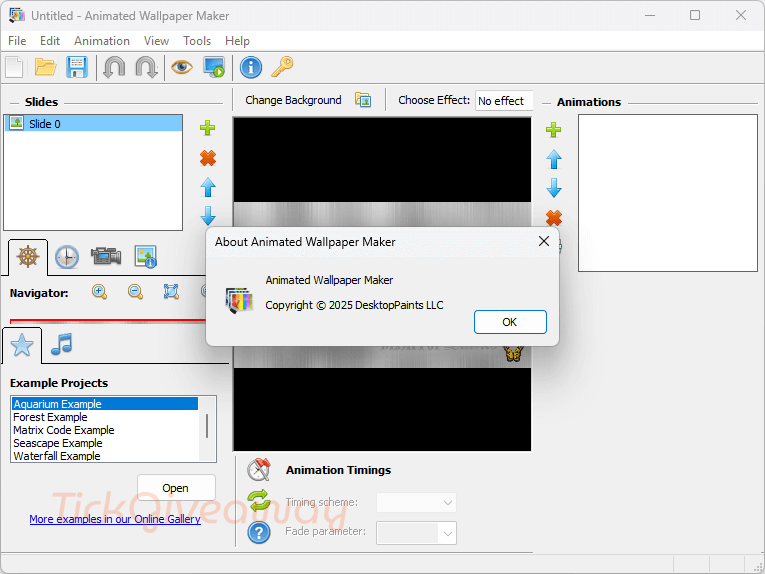Screen dimensions: 765x574
Task: Switch to the video camera tab
Action: point(106,256)
